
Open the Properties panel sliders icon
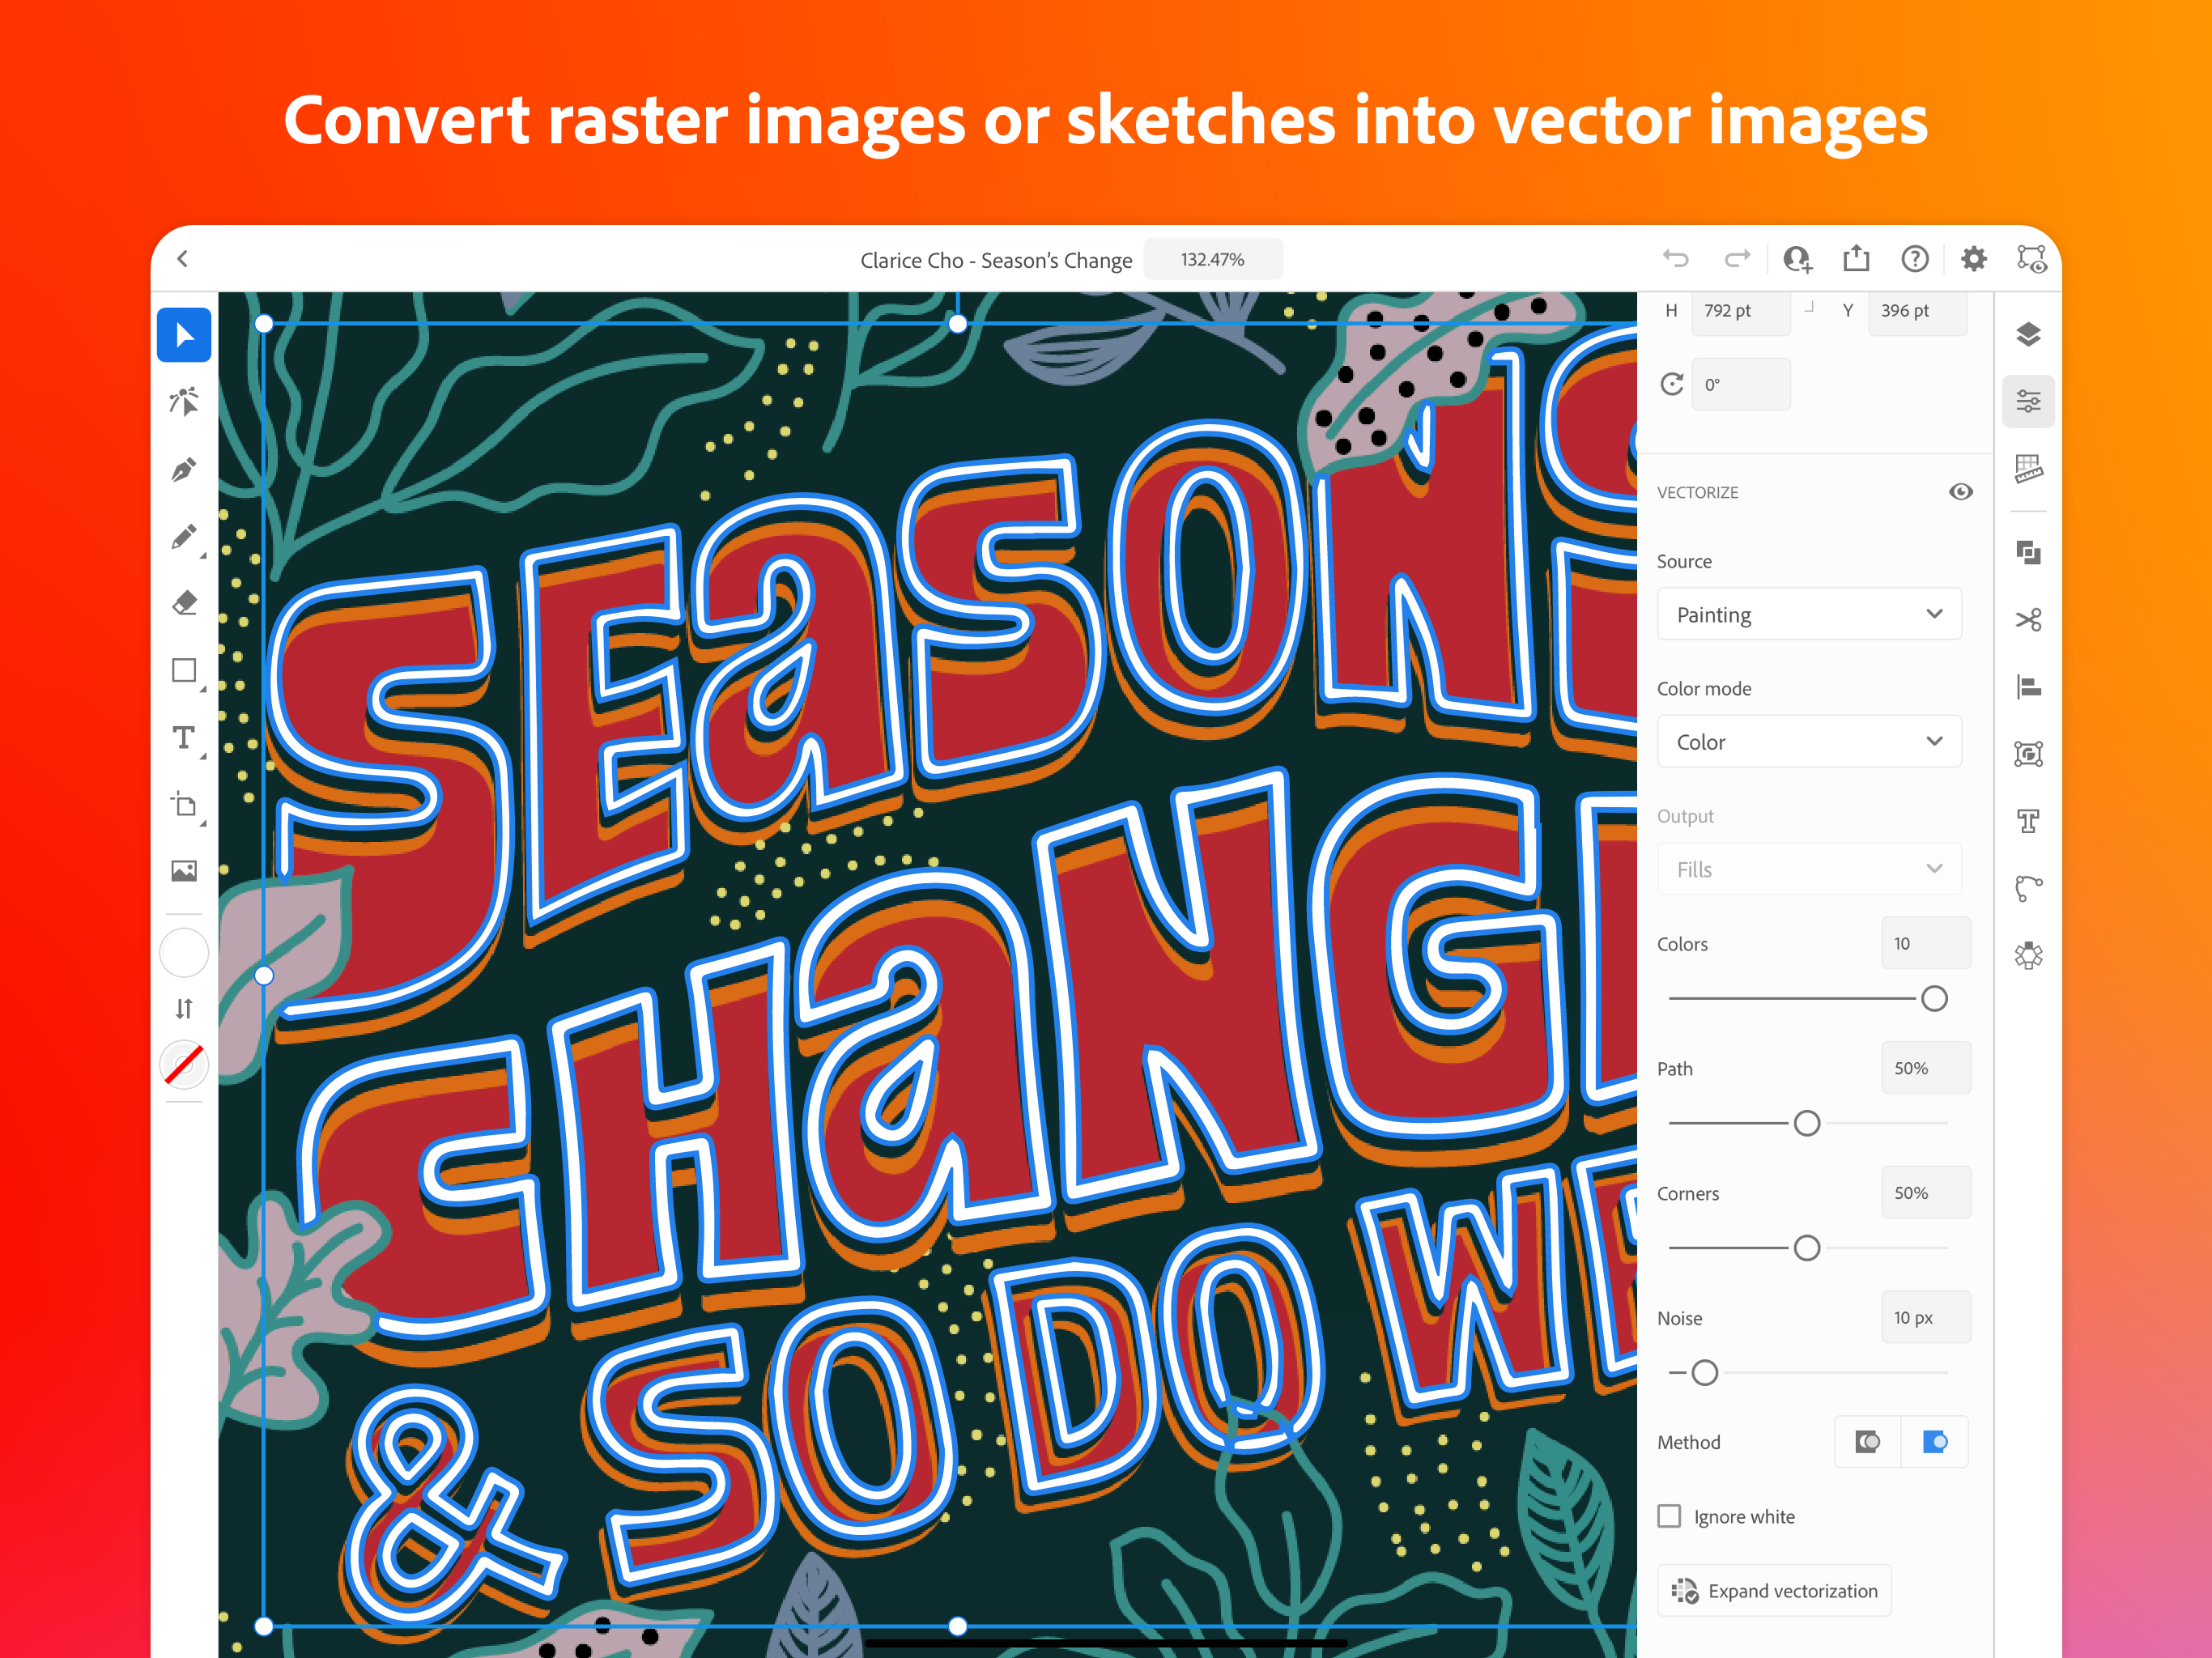click(2028, 402)
